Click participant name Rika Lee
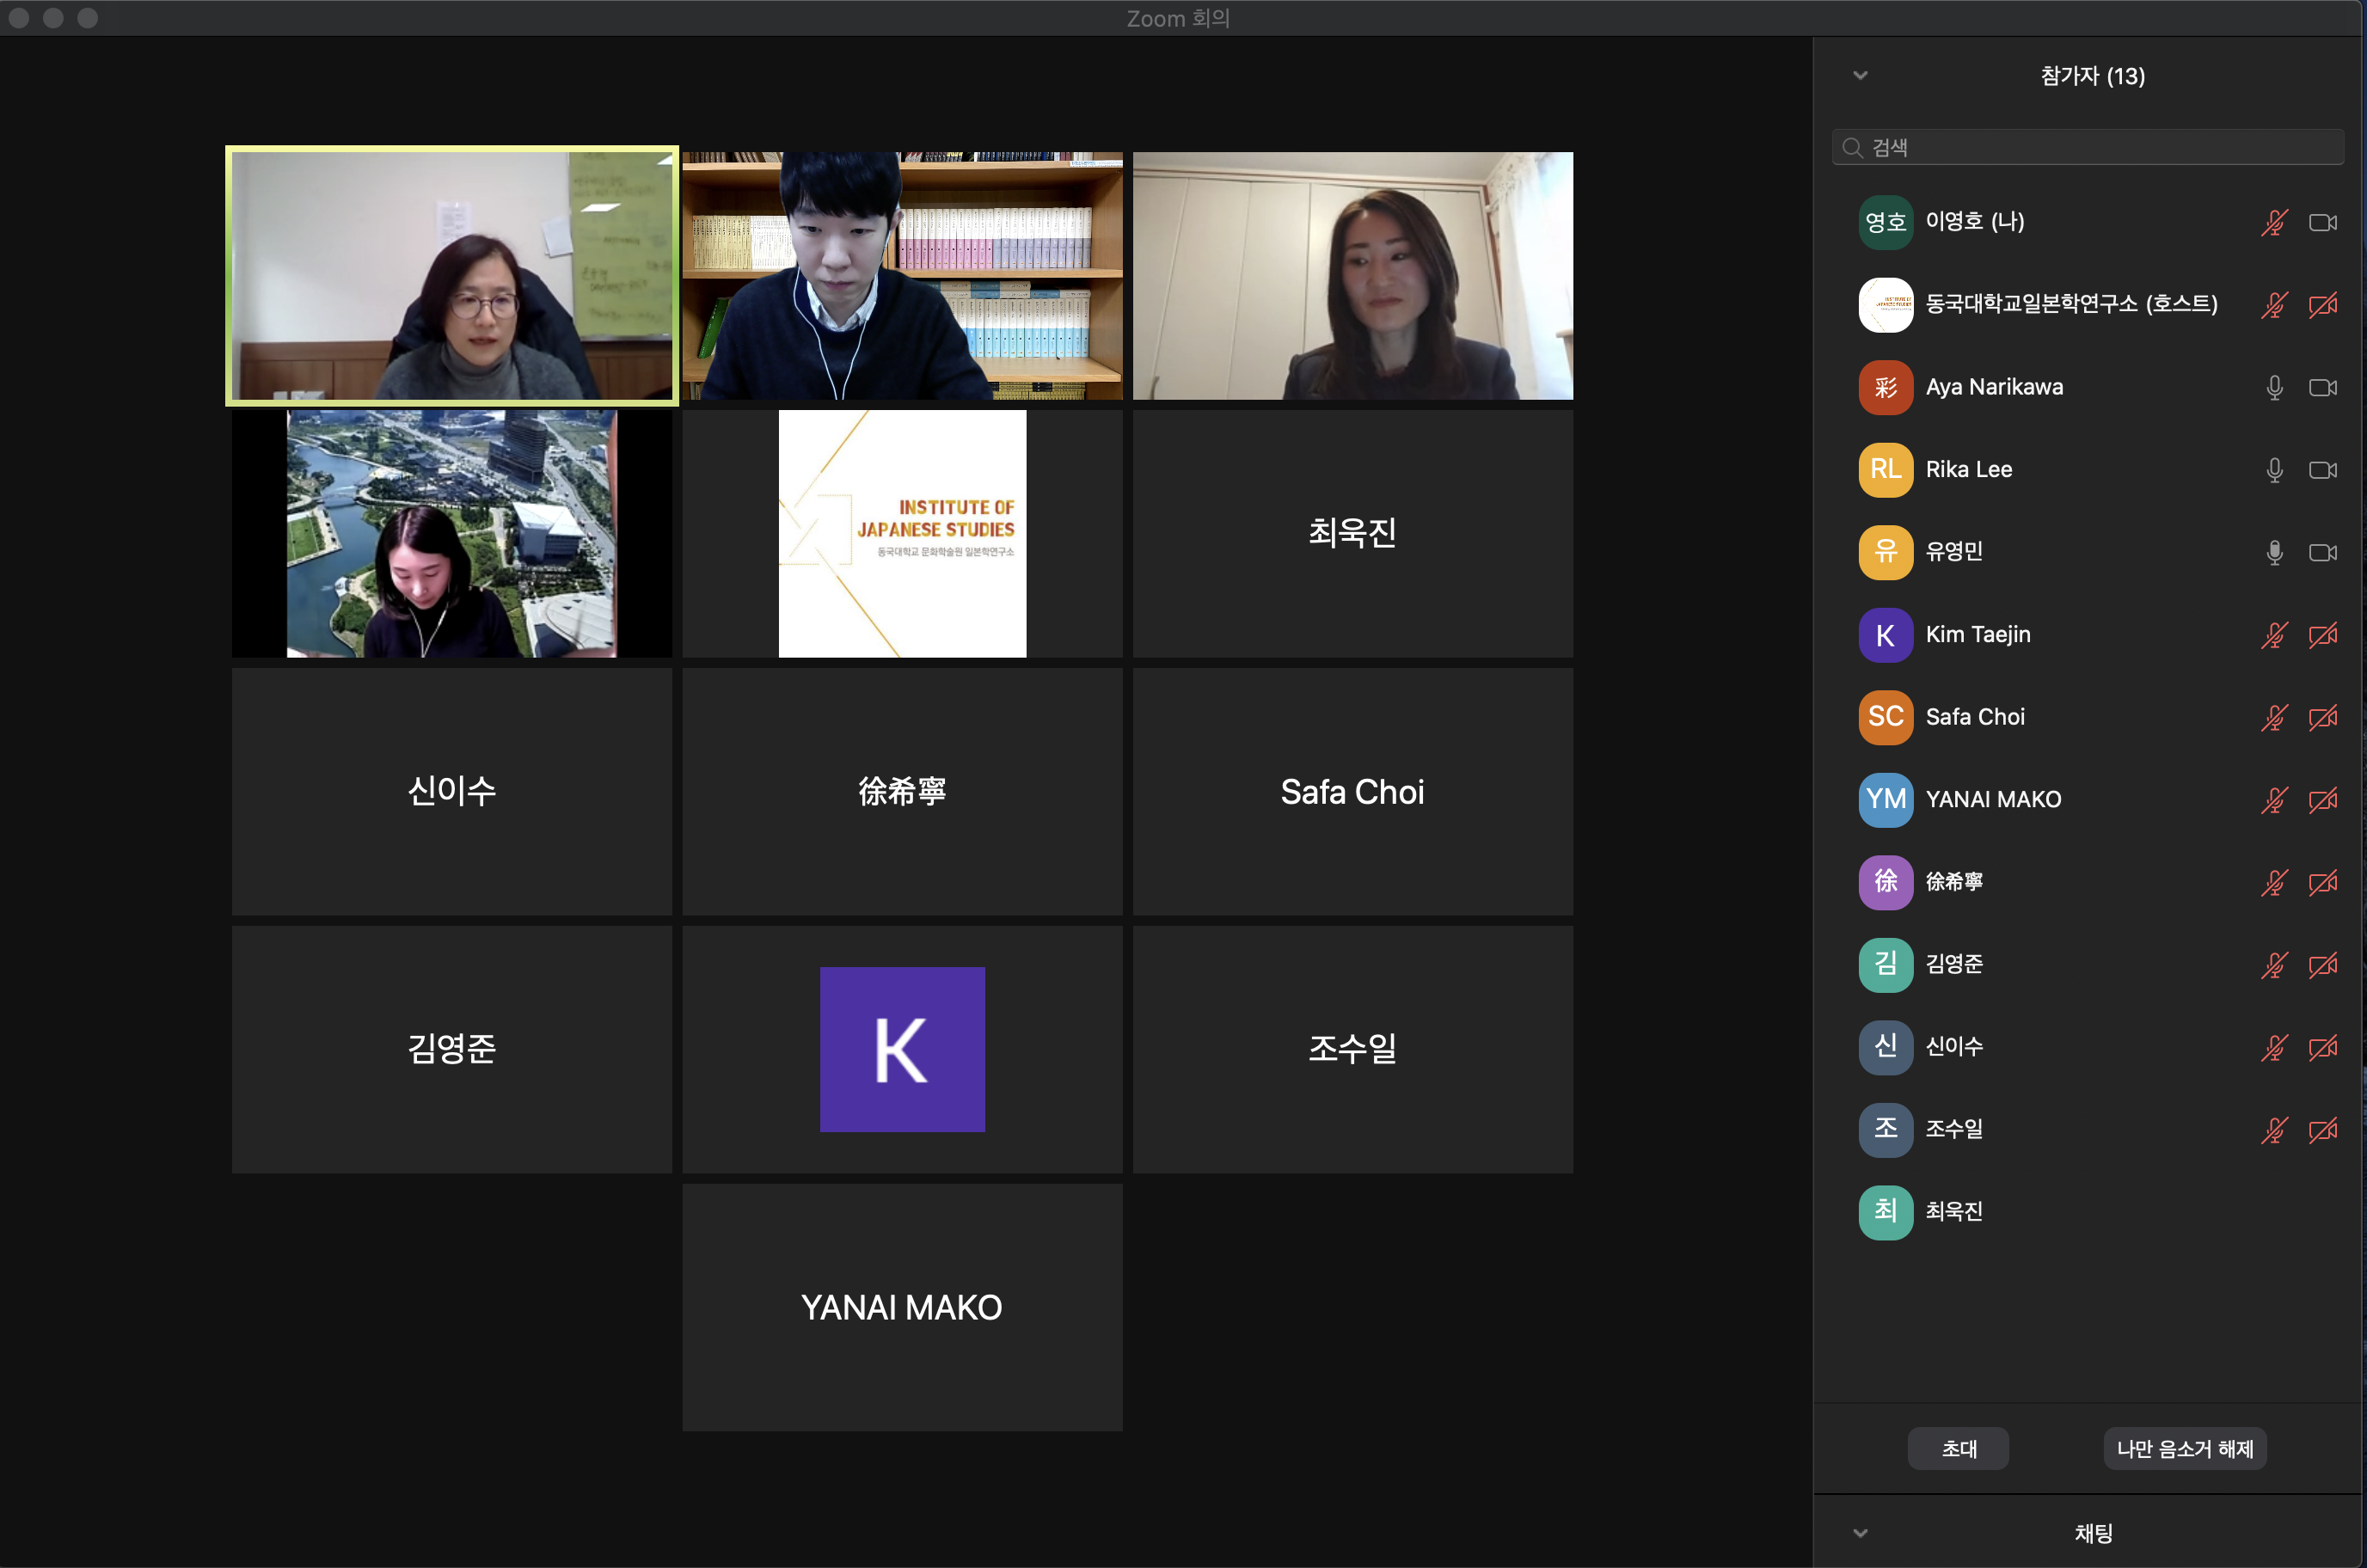 coord(1969,470)
